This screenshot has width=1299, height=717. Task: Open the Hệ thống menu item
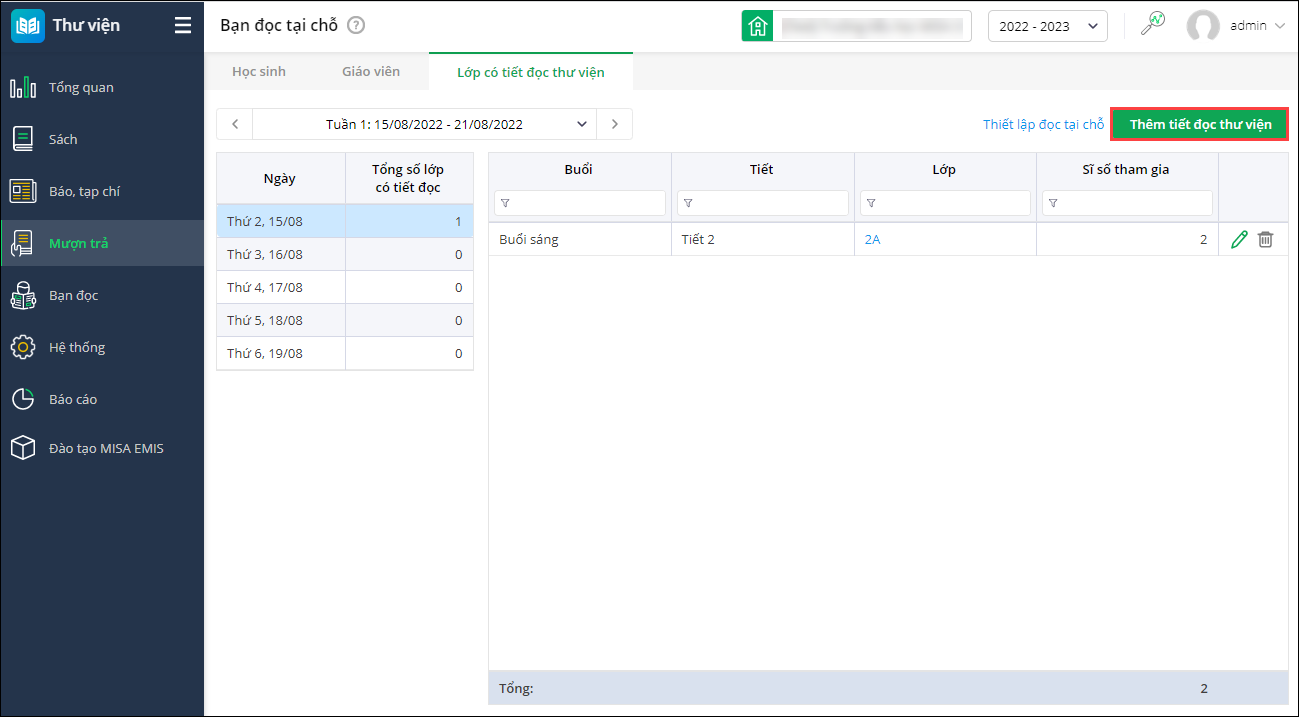tap(102, 347)
